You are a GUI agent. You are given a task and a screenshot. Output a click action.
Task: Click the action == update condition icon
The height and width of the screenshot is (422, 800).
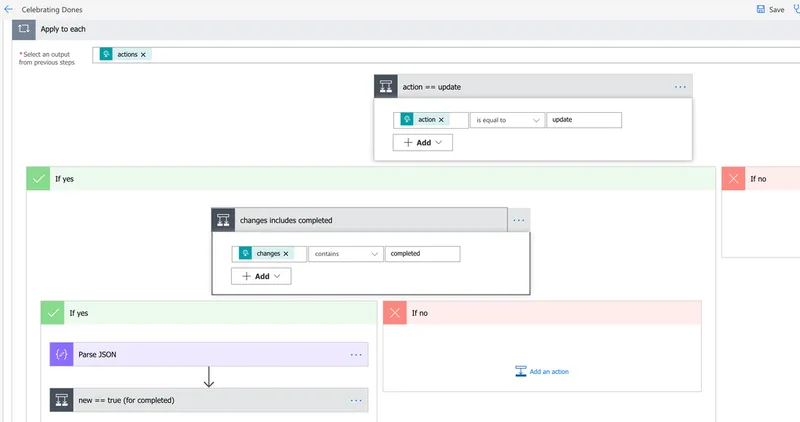386,87
